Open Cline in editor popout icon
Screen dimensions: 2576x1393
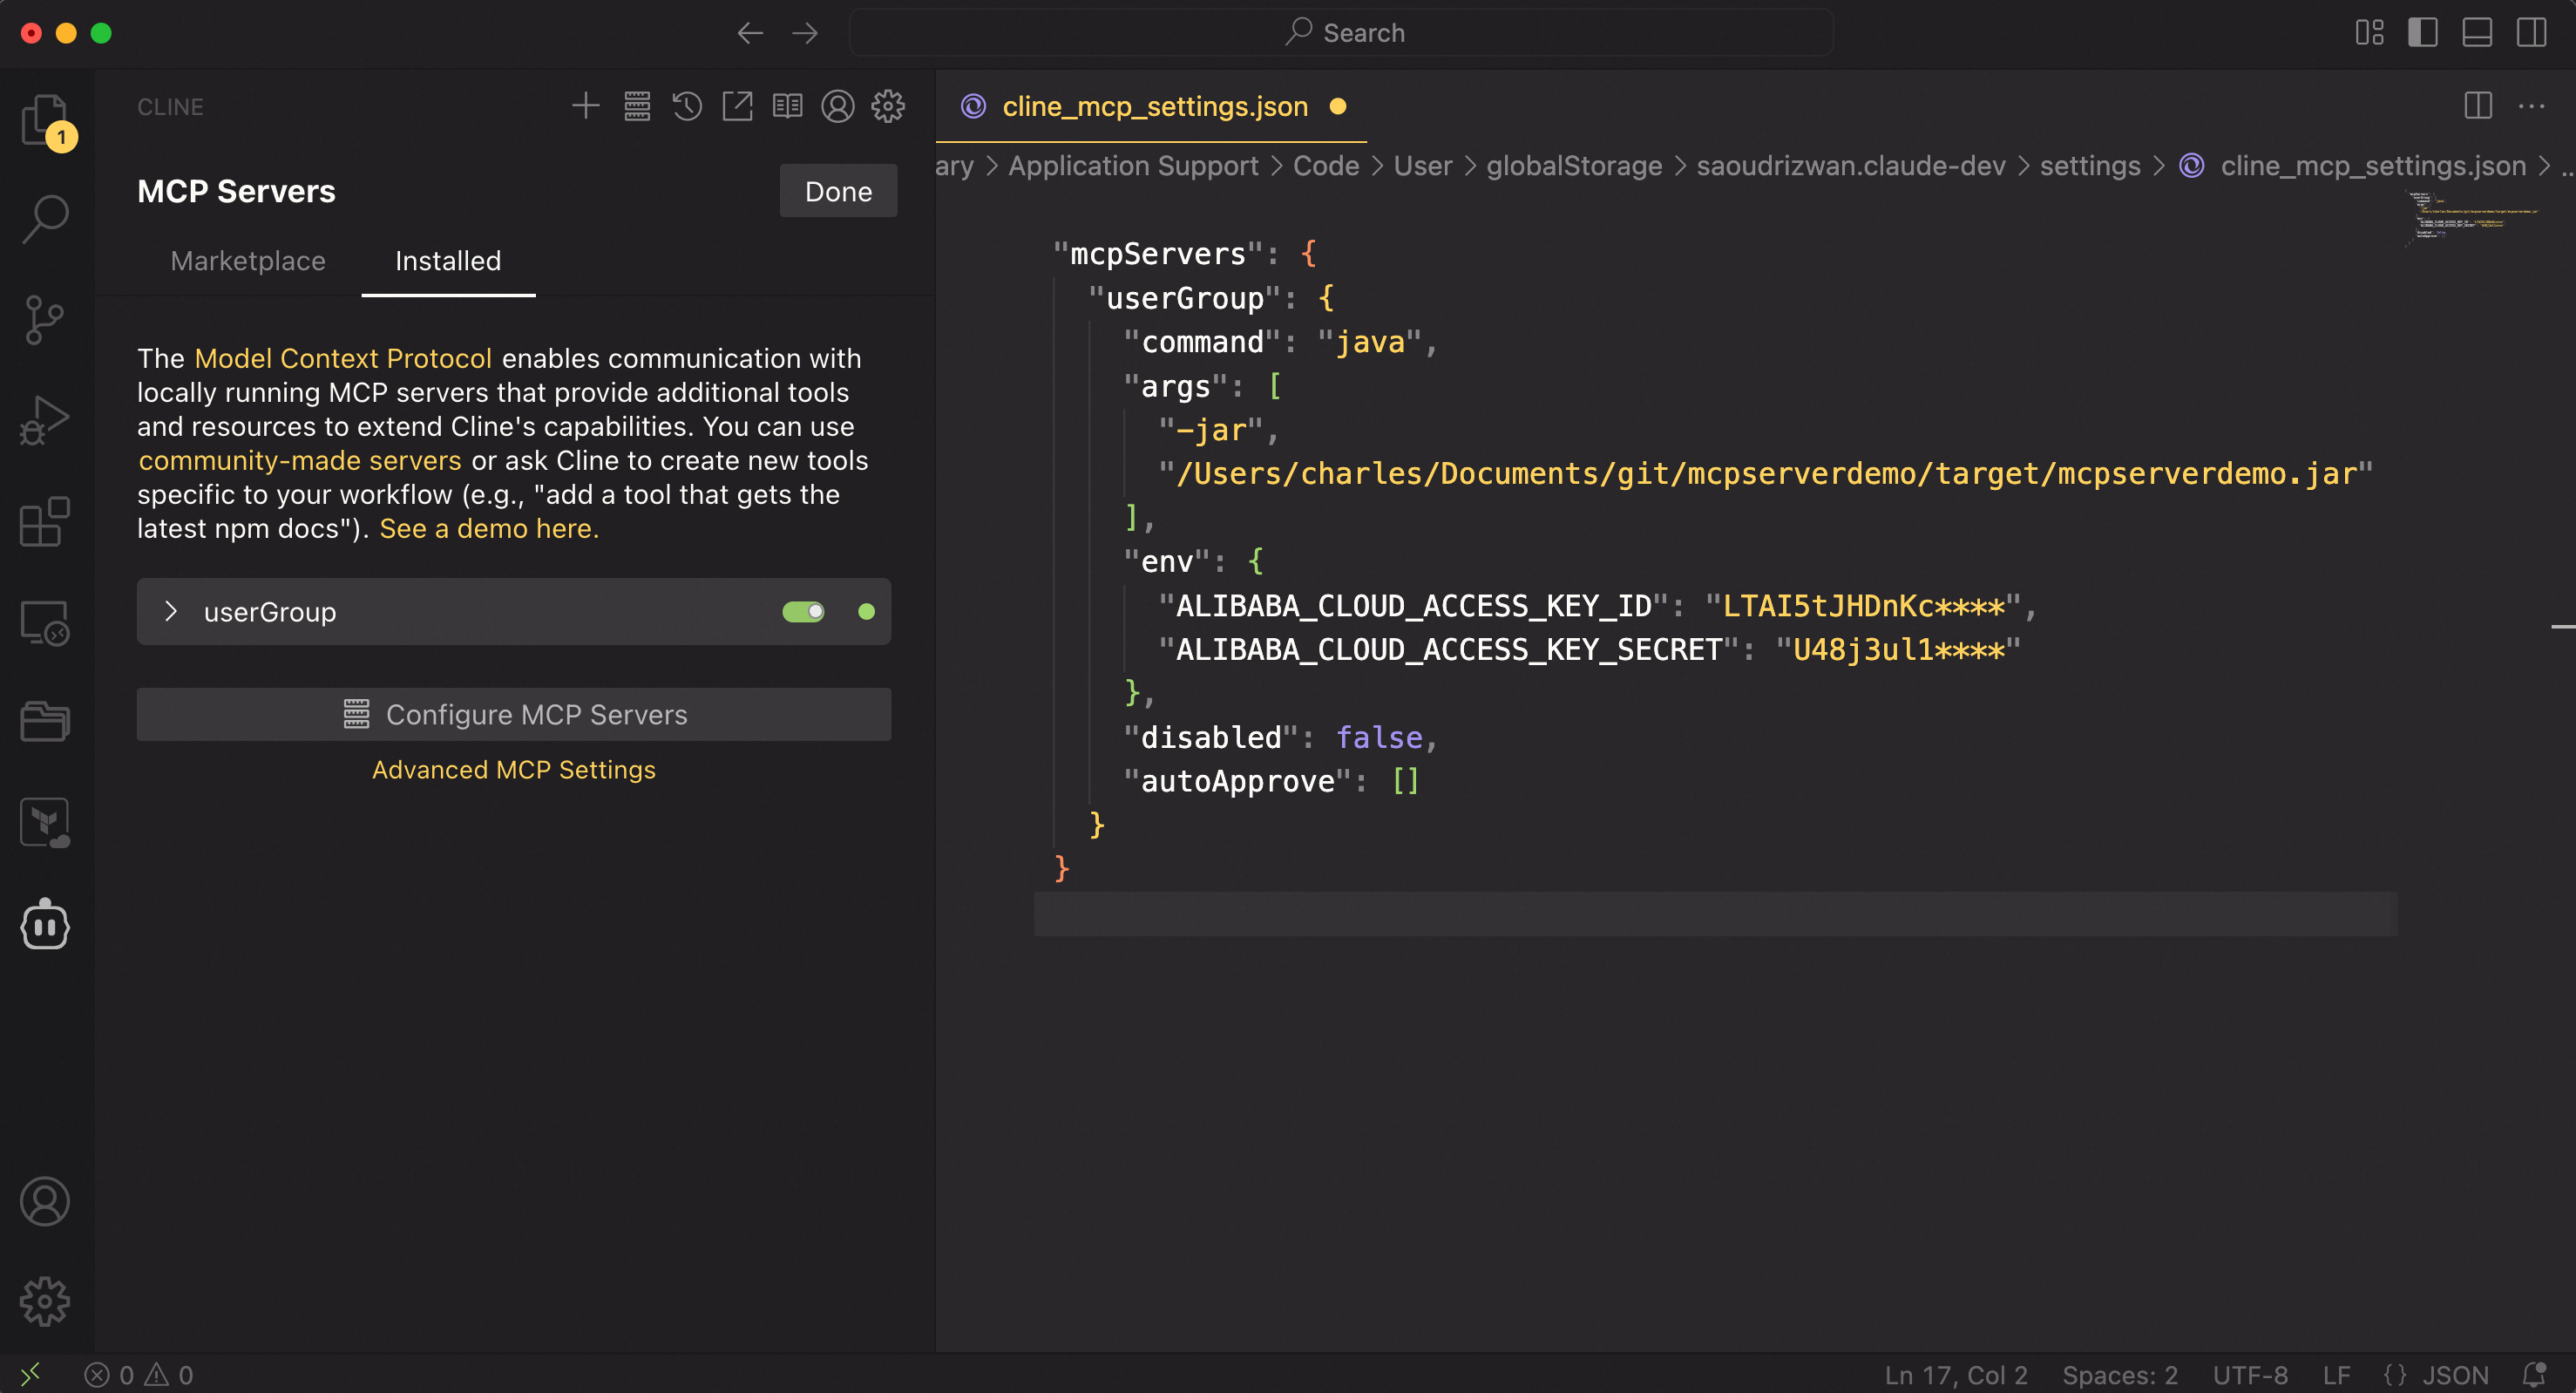click(x=737, y=106)
